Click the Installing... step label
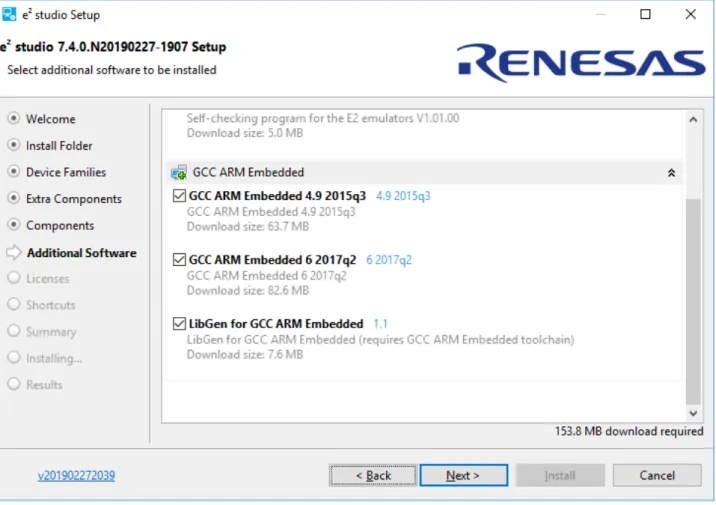 point(54,358)
